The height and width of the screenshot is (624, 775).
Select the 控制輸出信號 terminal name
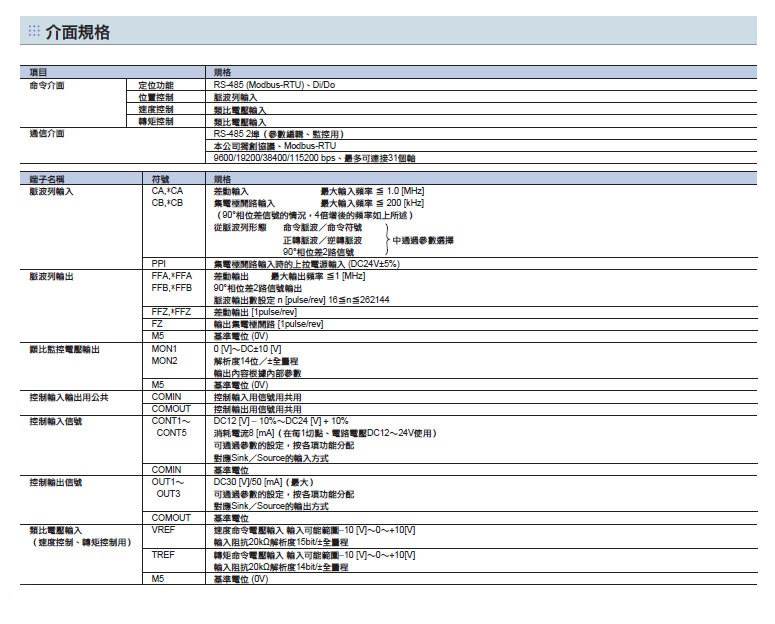coord(56,482)
